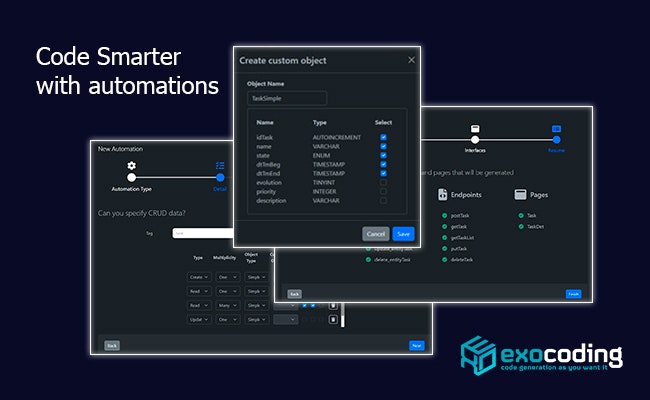Click green check icon beside getTaskList
Image resolution: width=650 pixels, height=400 pixels.
[x=444, y=238]
